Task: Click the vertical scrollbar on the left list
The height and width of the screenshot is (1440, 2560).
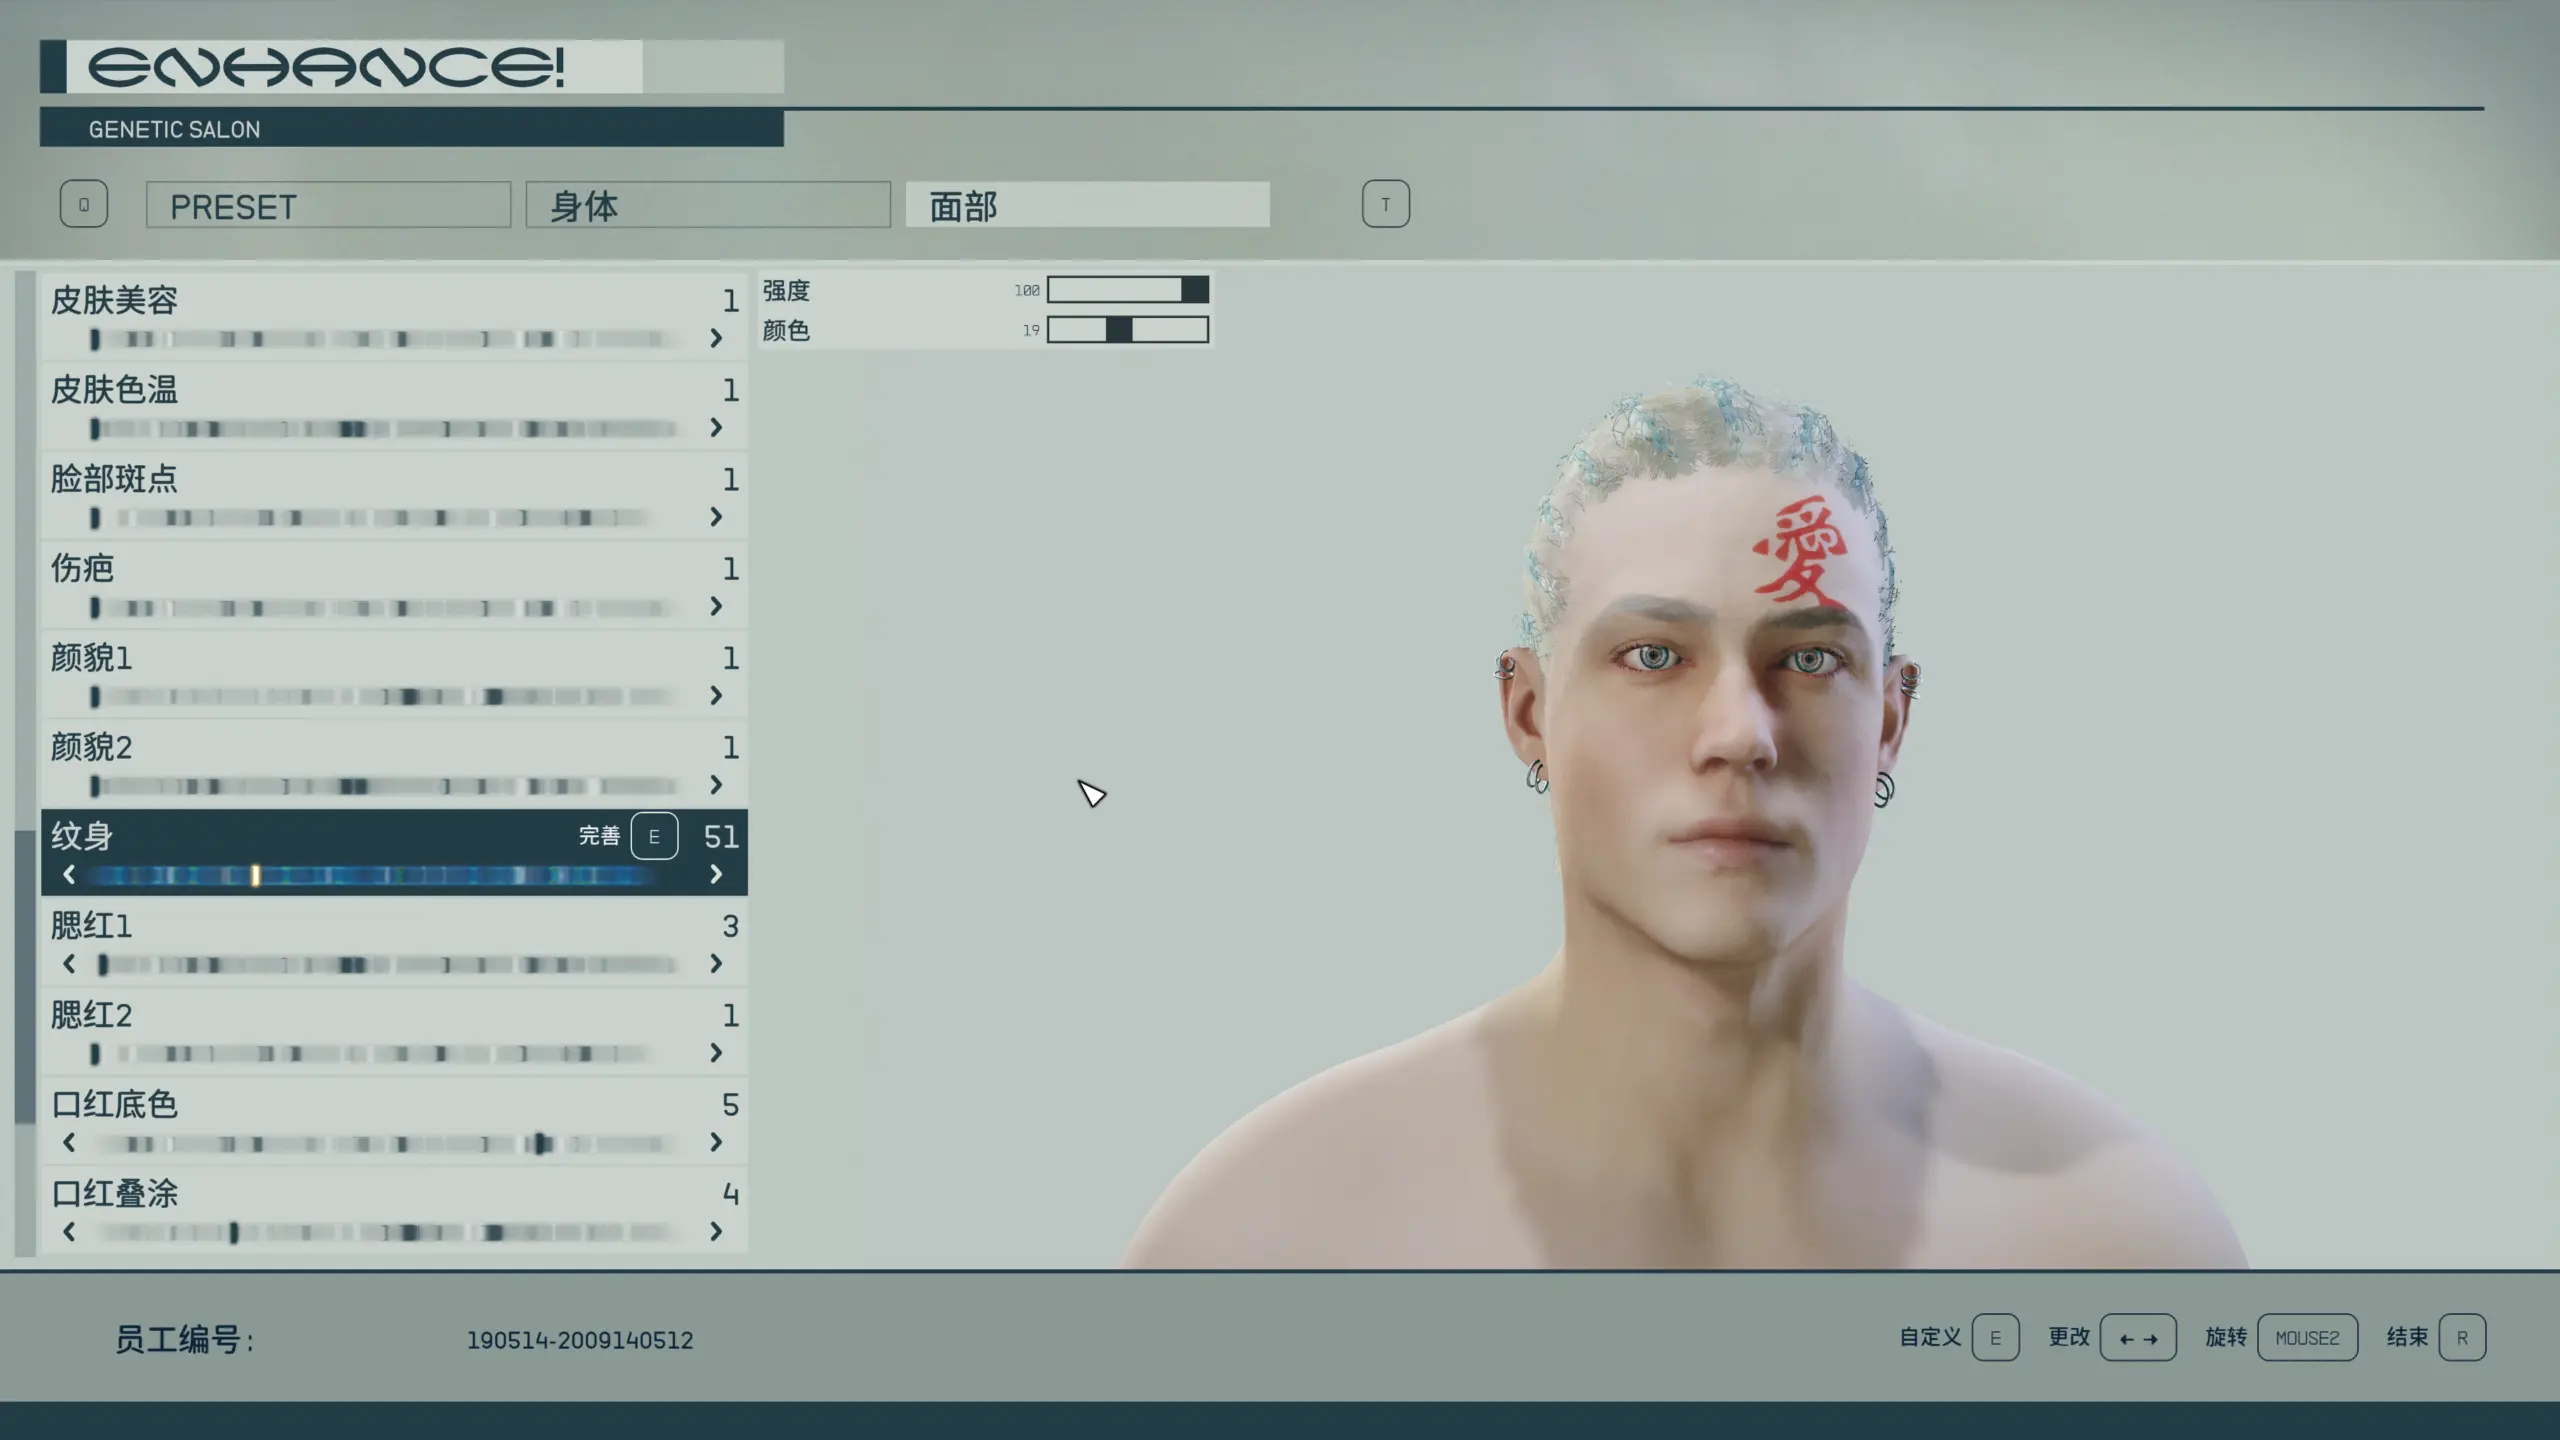Action: (x=25, y=976)
